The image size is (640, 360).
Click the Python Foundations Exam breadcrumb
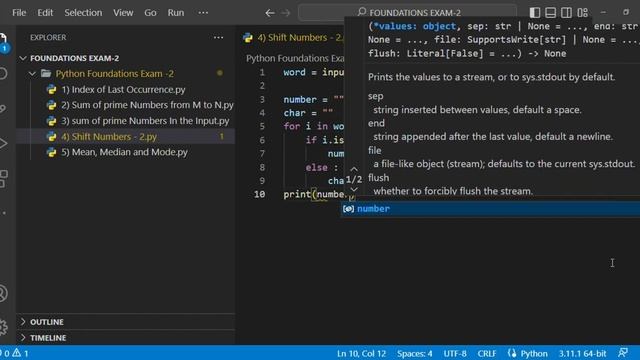(295, 58)
